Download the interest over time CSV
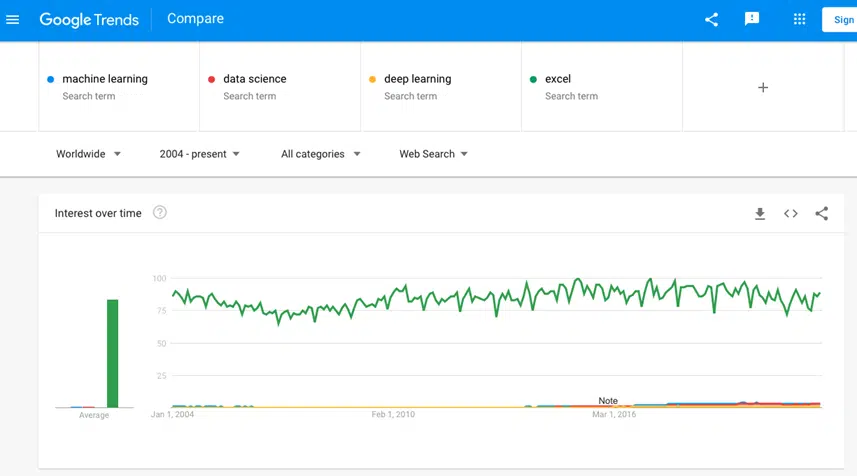Image resolution: width=857 pixels, height=476 pixels. 760,214
